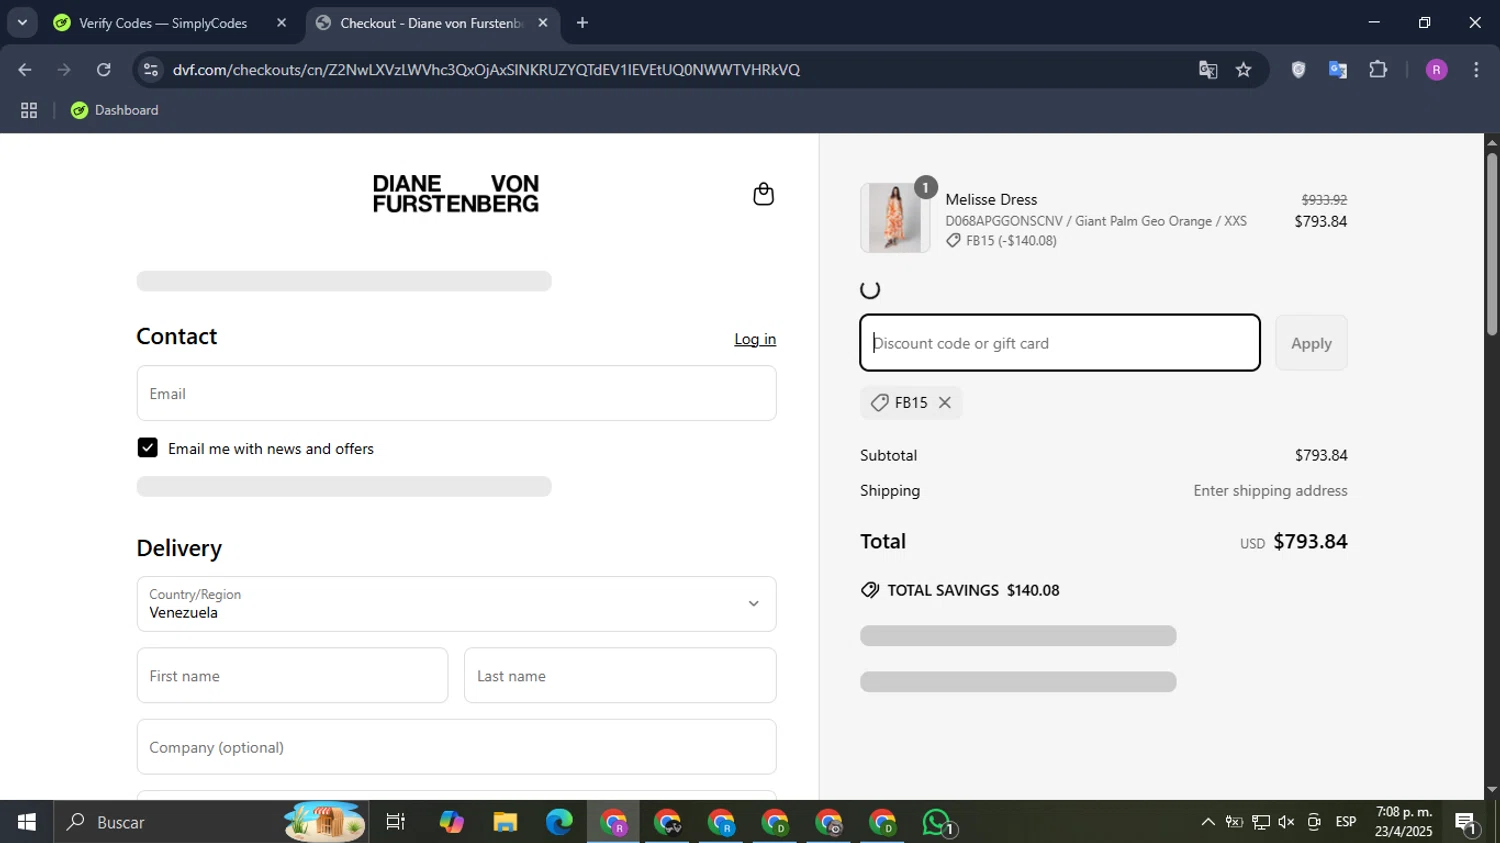Click the address bar URL
This screenshot has height=843, width=1500.
coord(486,70)
